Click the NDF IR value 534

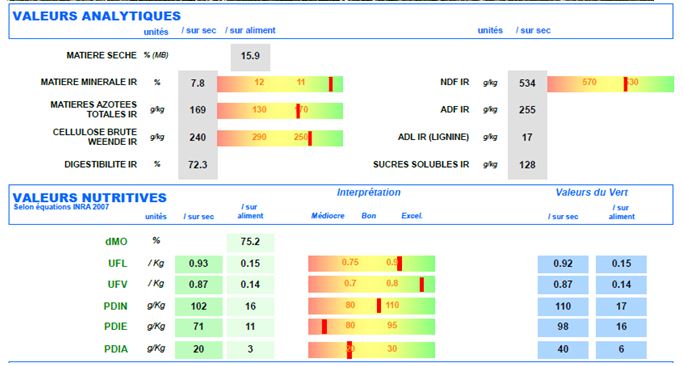pyautogui.click(x=527, y=83)
